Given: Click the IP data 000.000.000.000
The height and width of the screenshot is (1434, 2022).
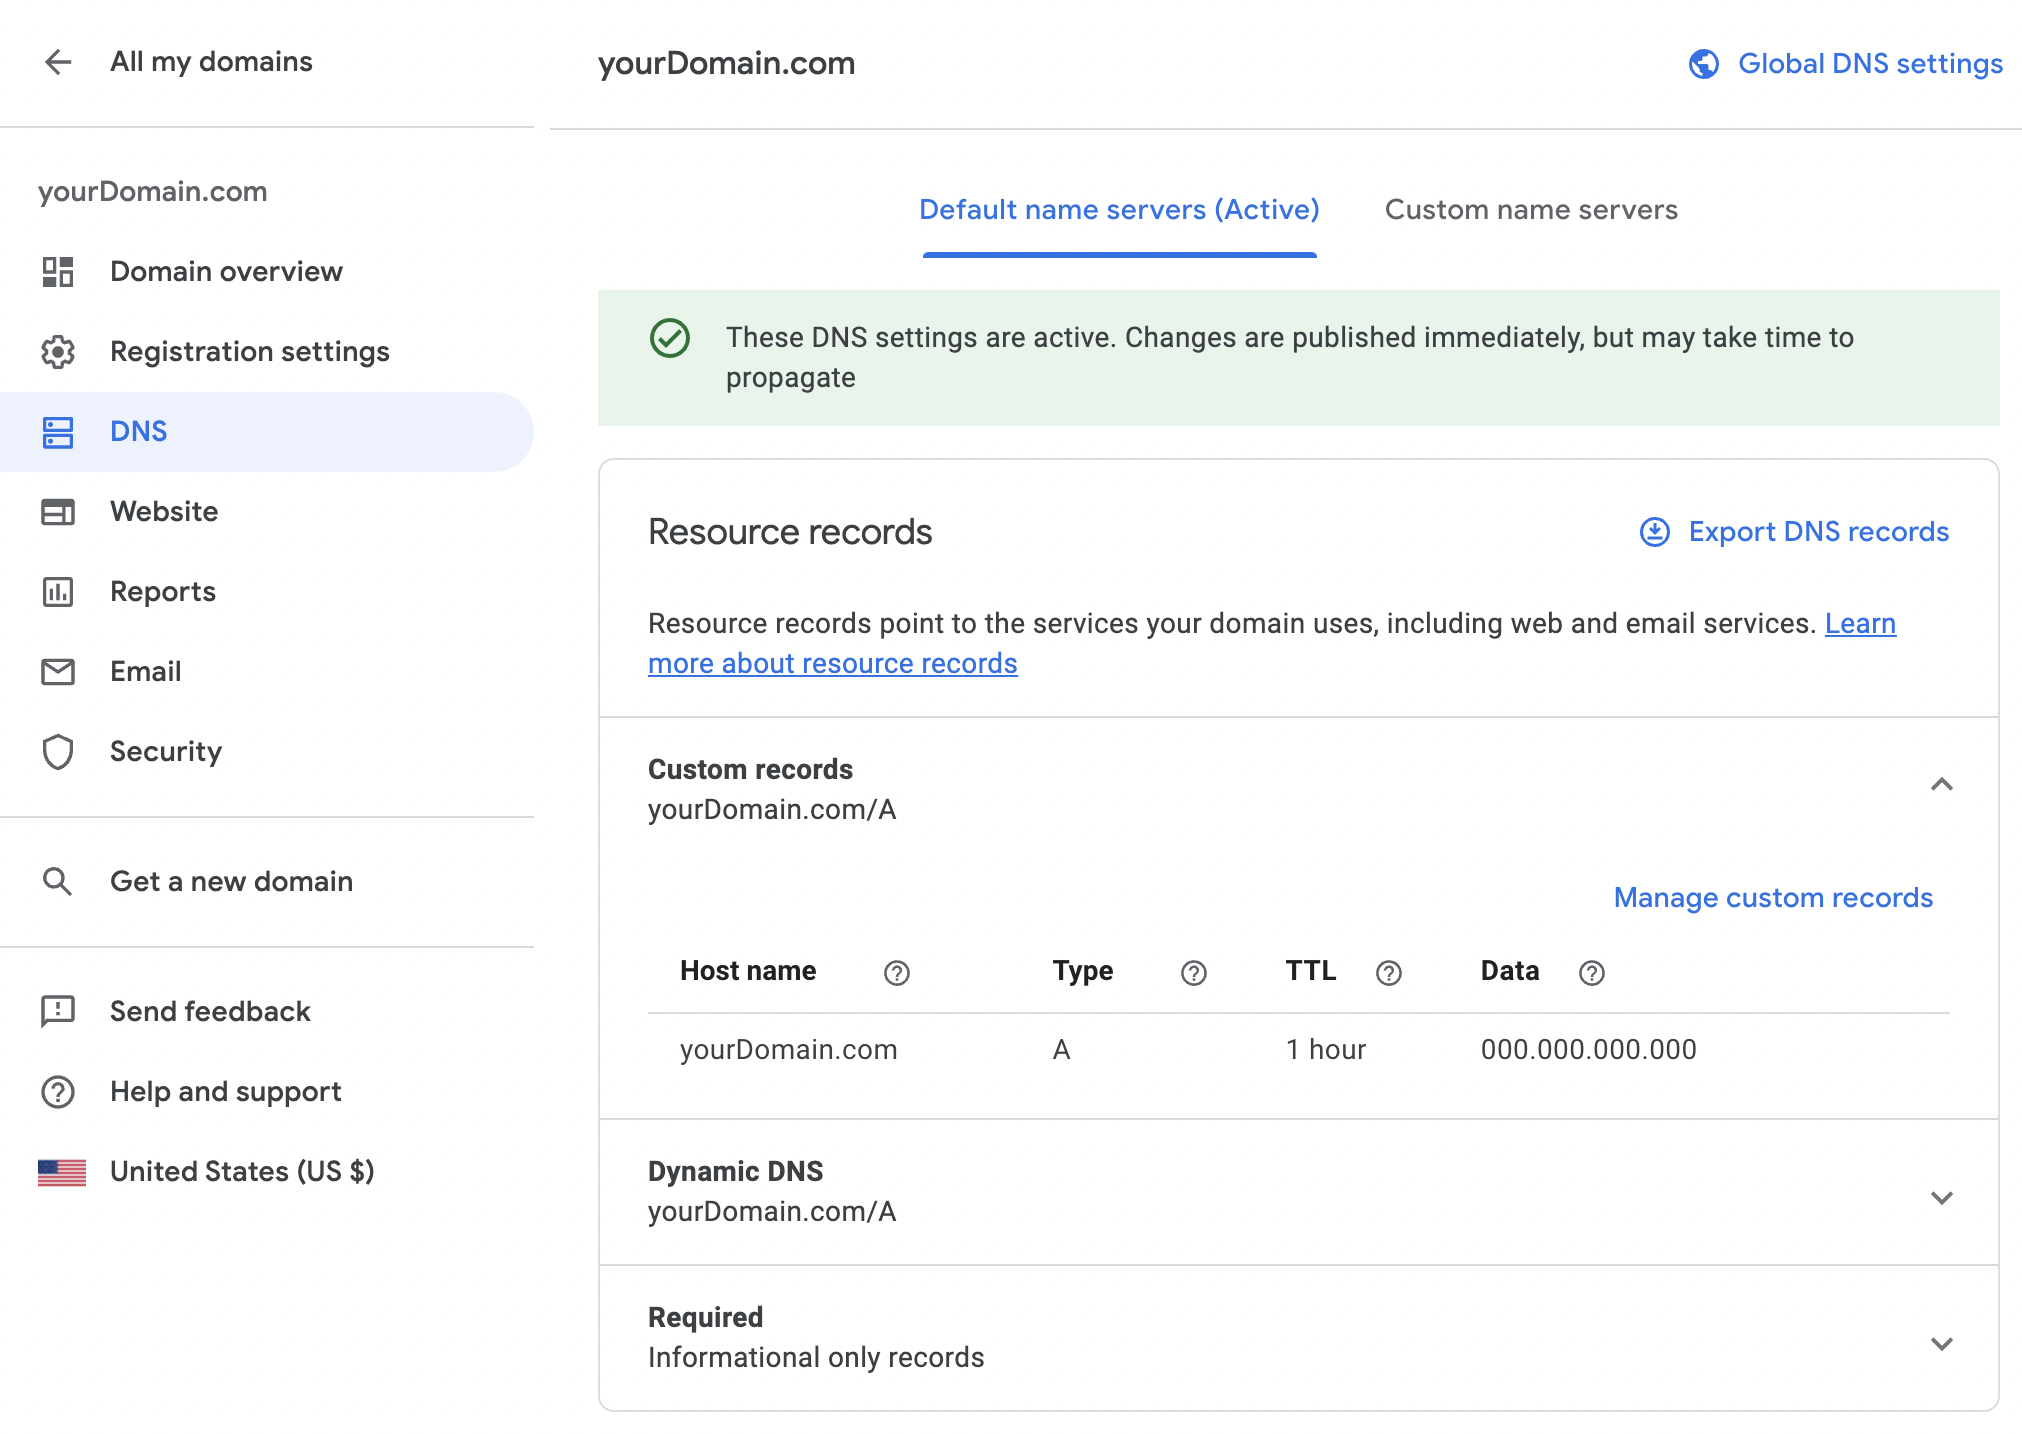Looking at the screenshot, I should coord(1588,1050).
